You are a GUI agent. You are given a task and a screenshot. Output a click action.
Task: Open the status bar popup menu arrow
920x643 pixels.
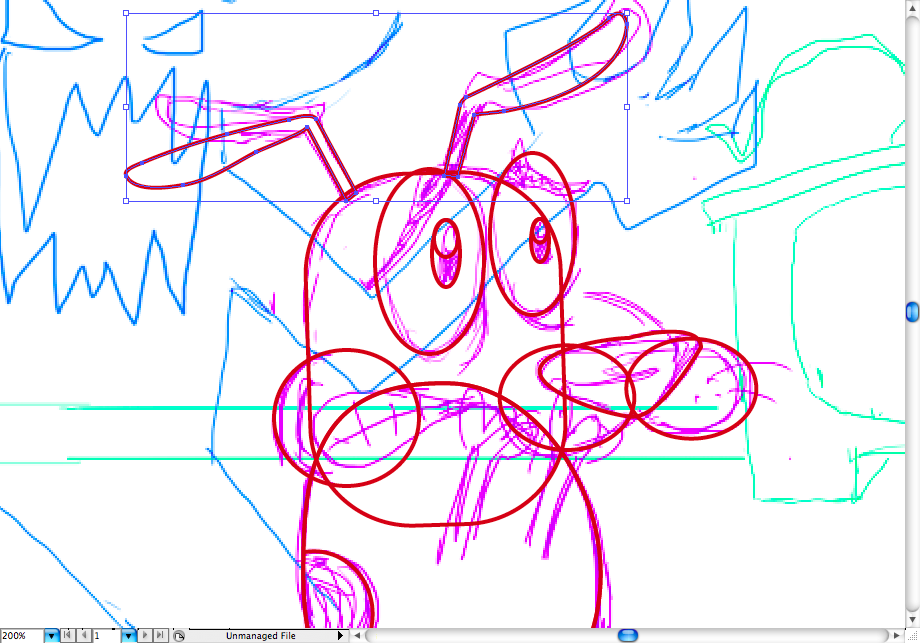tap(340, 635)
